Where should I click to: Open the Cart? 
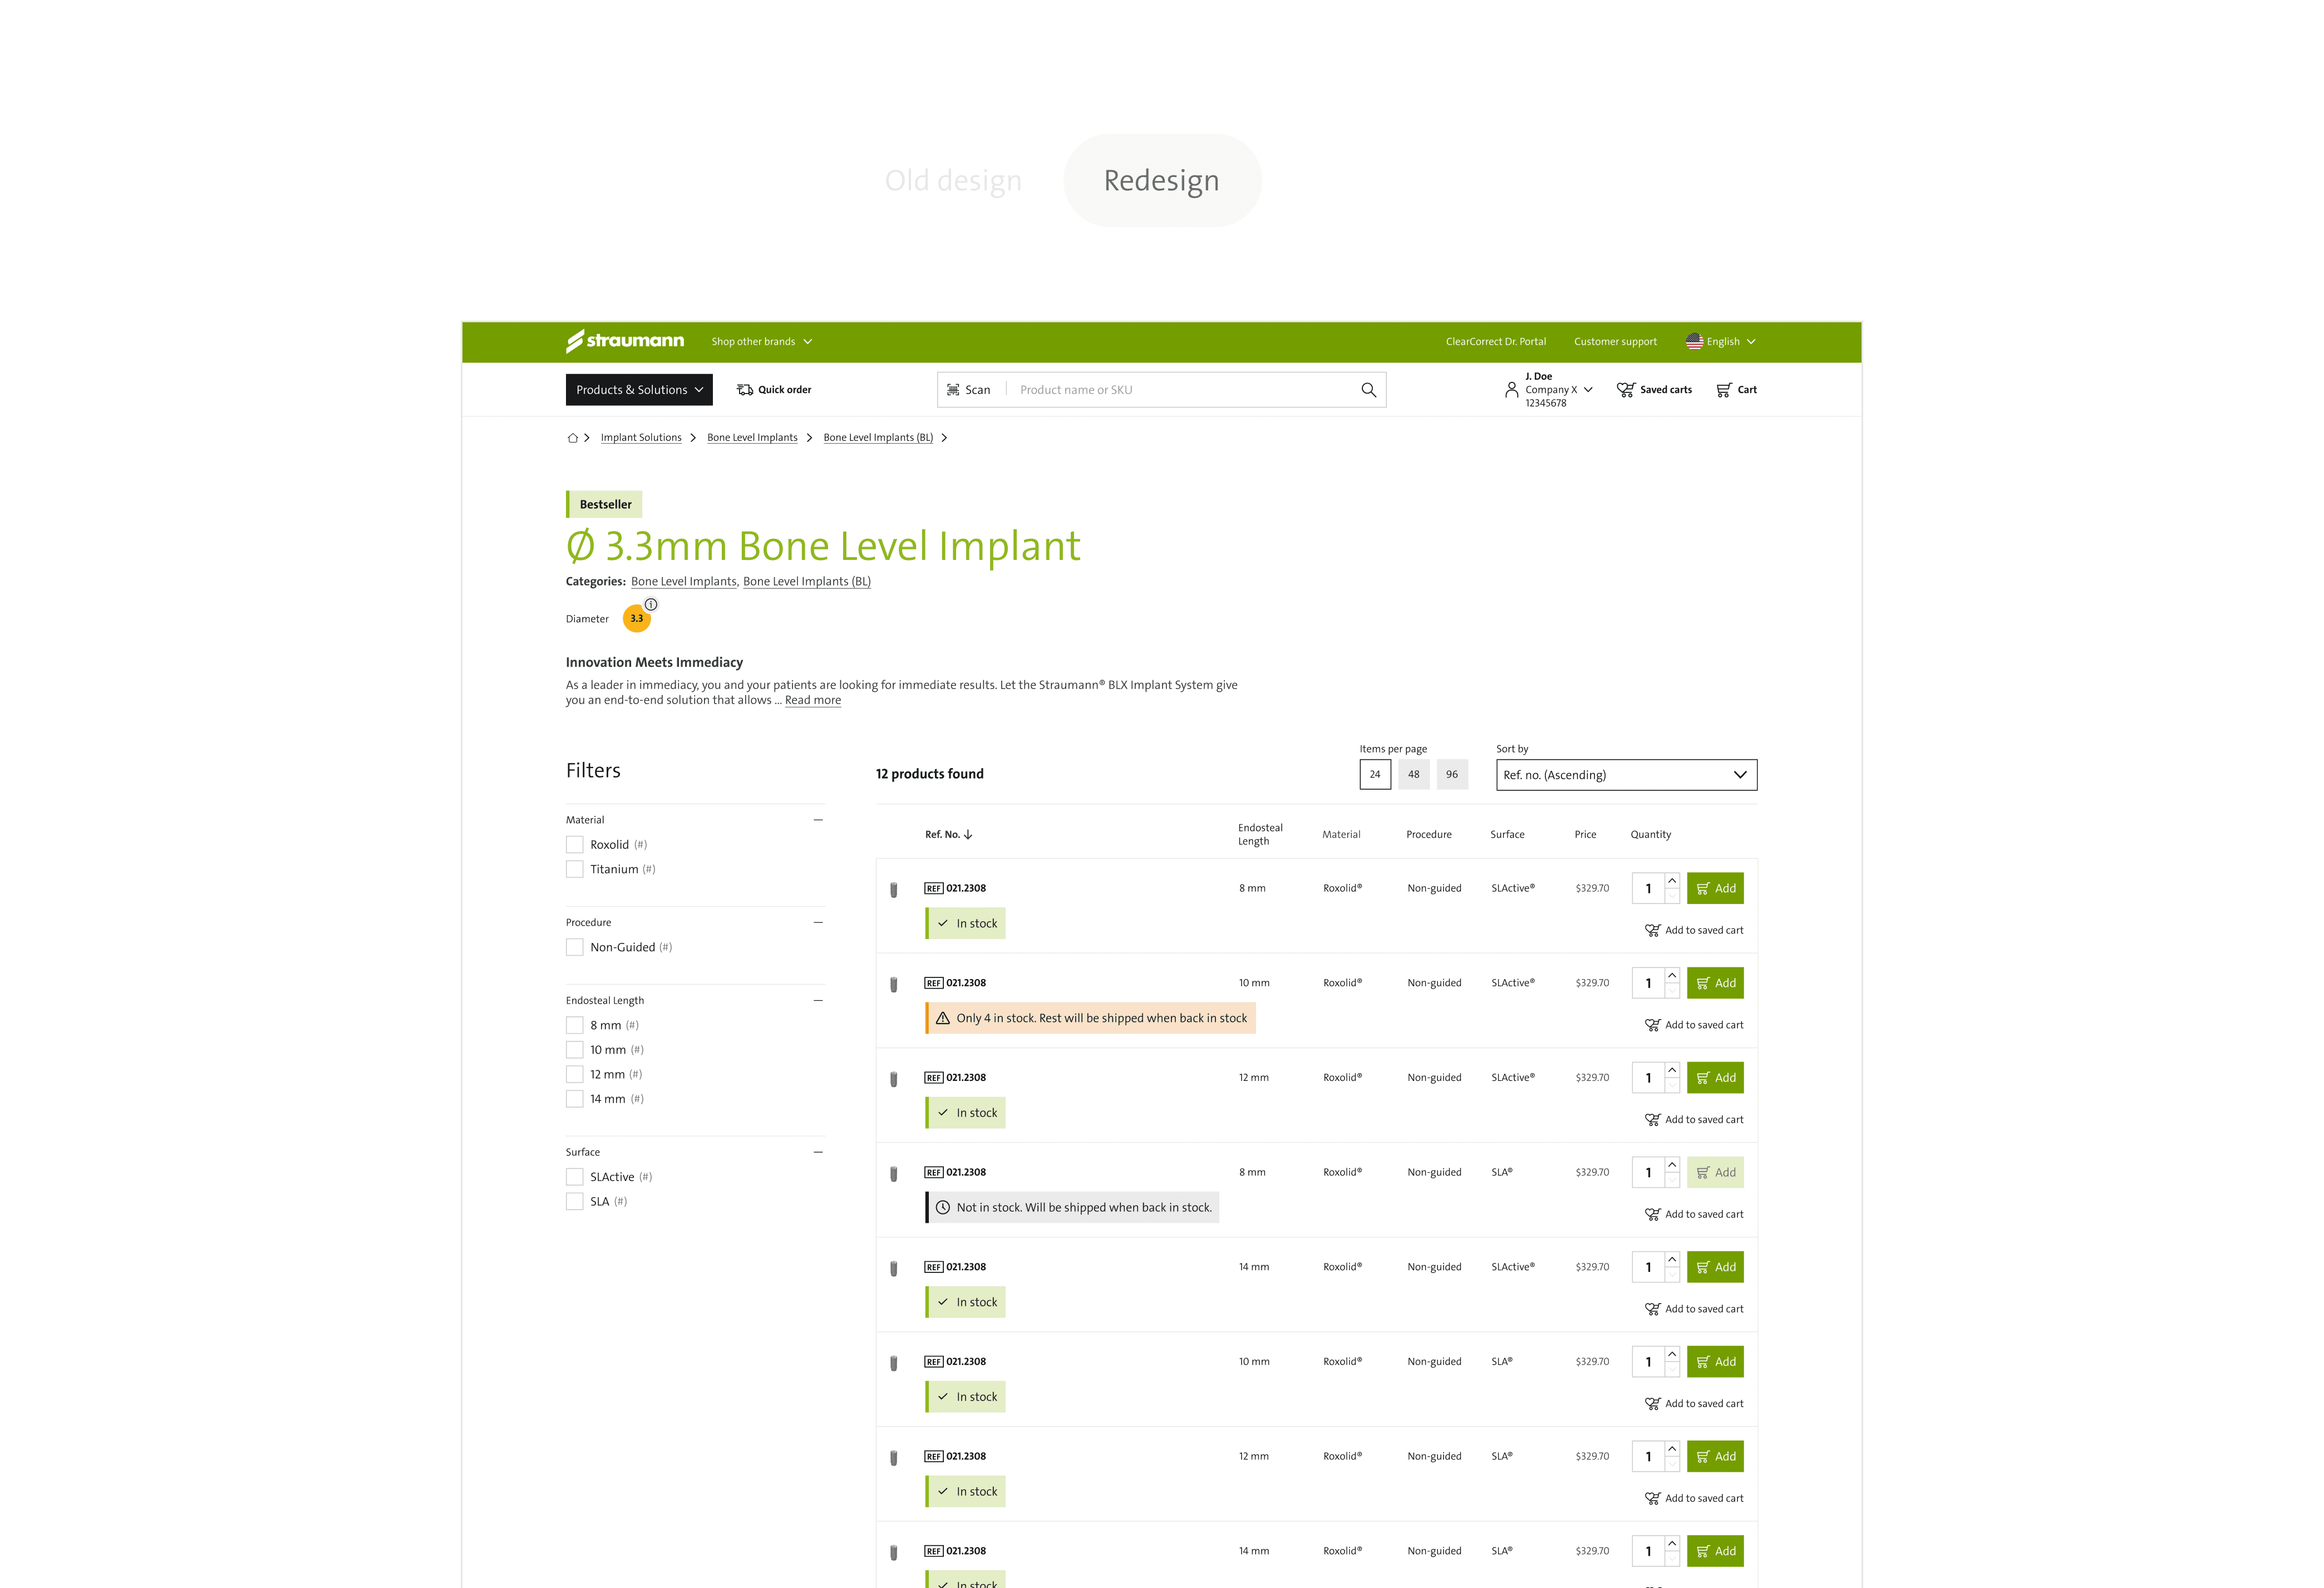[1736, 390]
